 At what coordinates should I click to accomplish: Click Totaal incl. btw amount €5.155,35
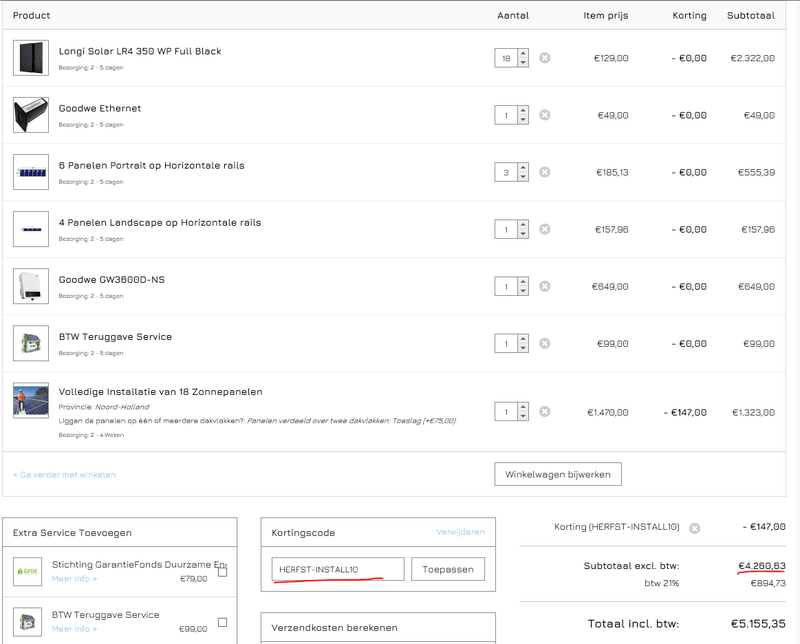[x=758, y=624]
